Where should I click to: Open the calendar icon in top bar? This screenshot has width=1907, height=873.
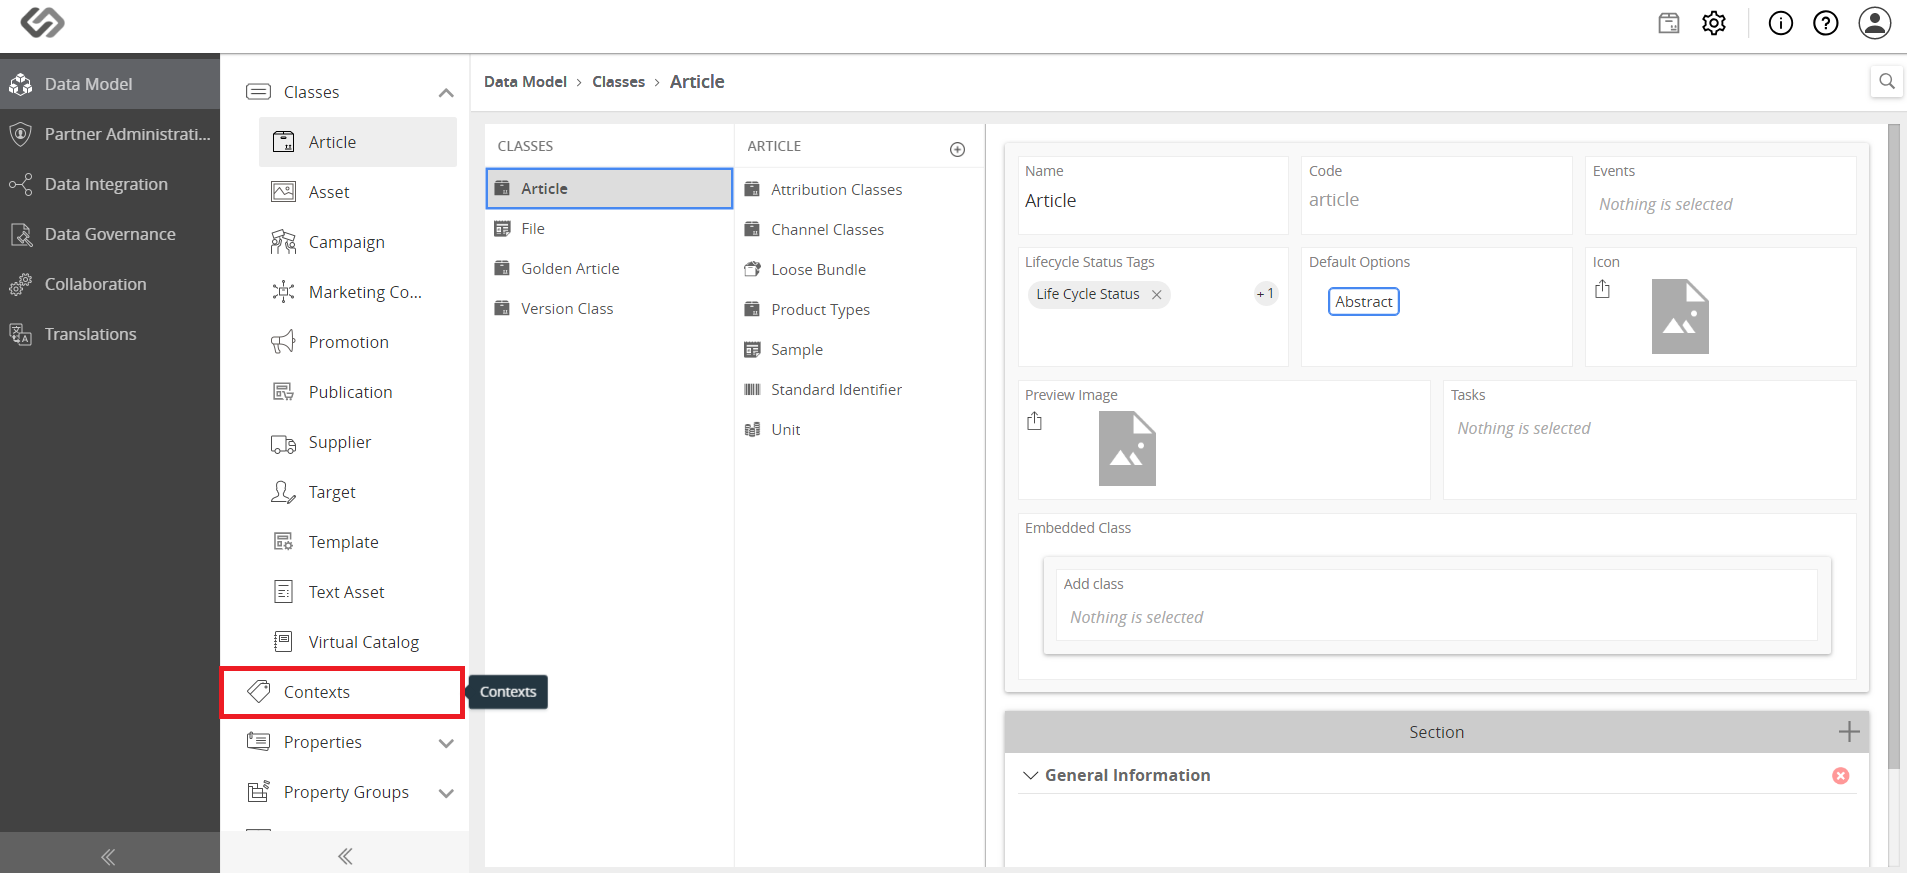1669,23
